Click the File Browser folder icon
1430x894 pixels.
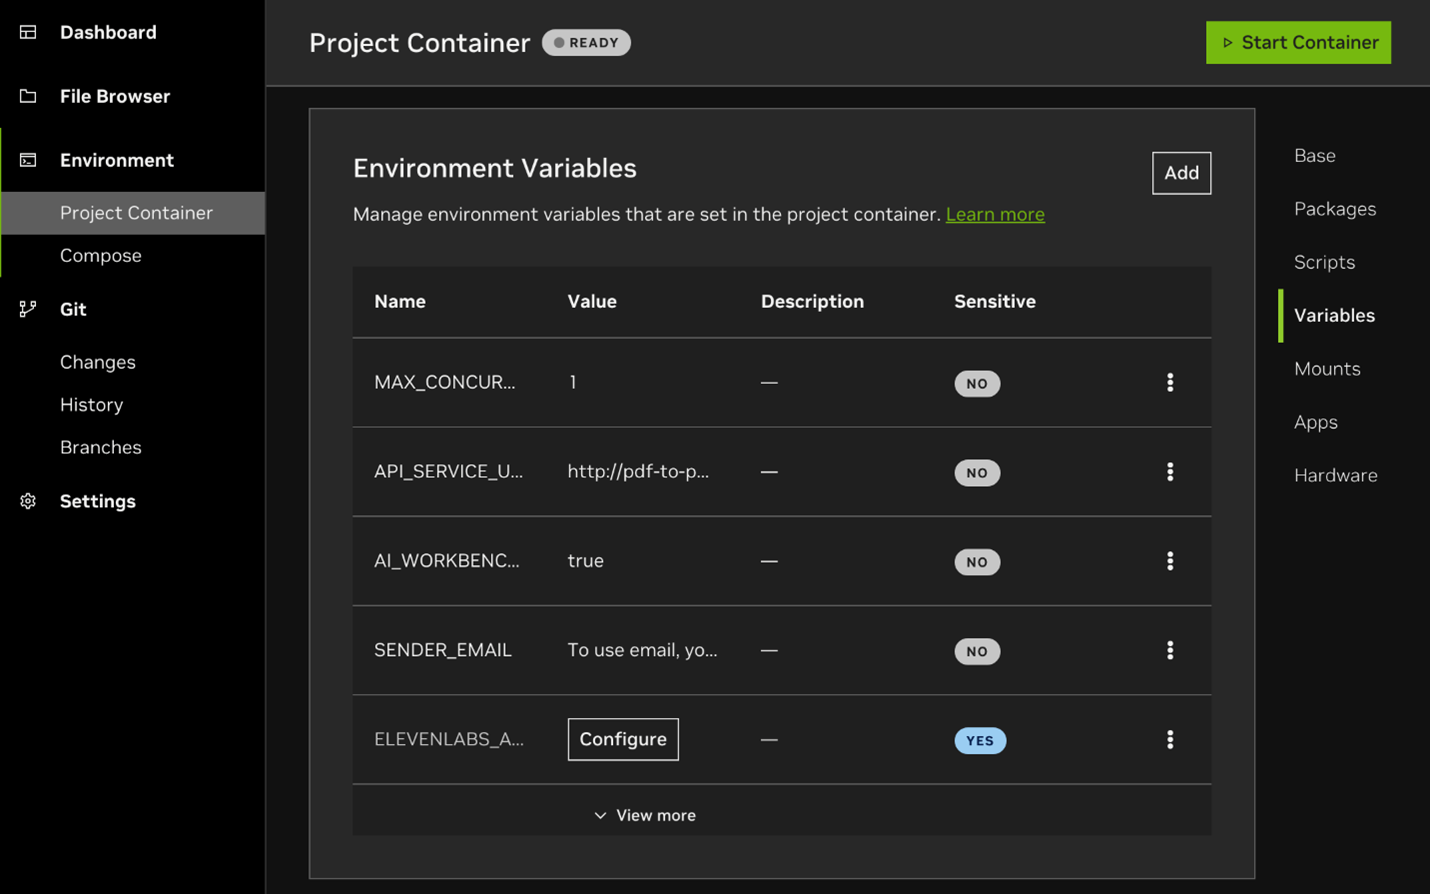28,96
